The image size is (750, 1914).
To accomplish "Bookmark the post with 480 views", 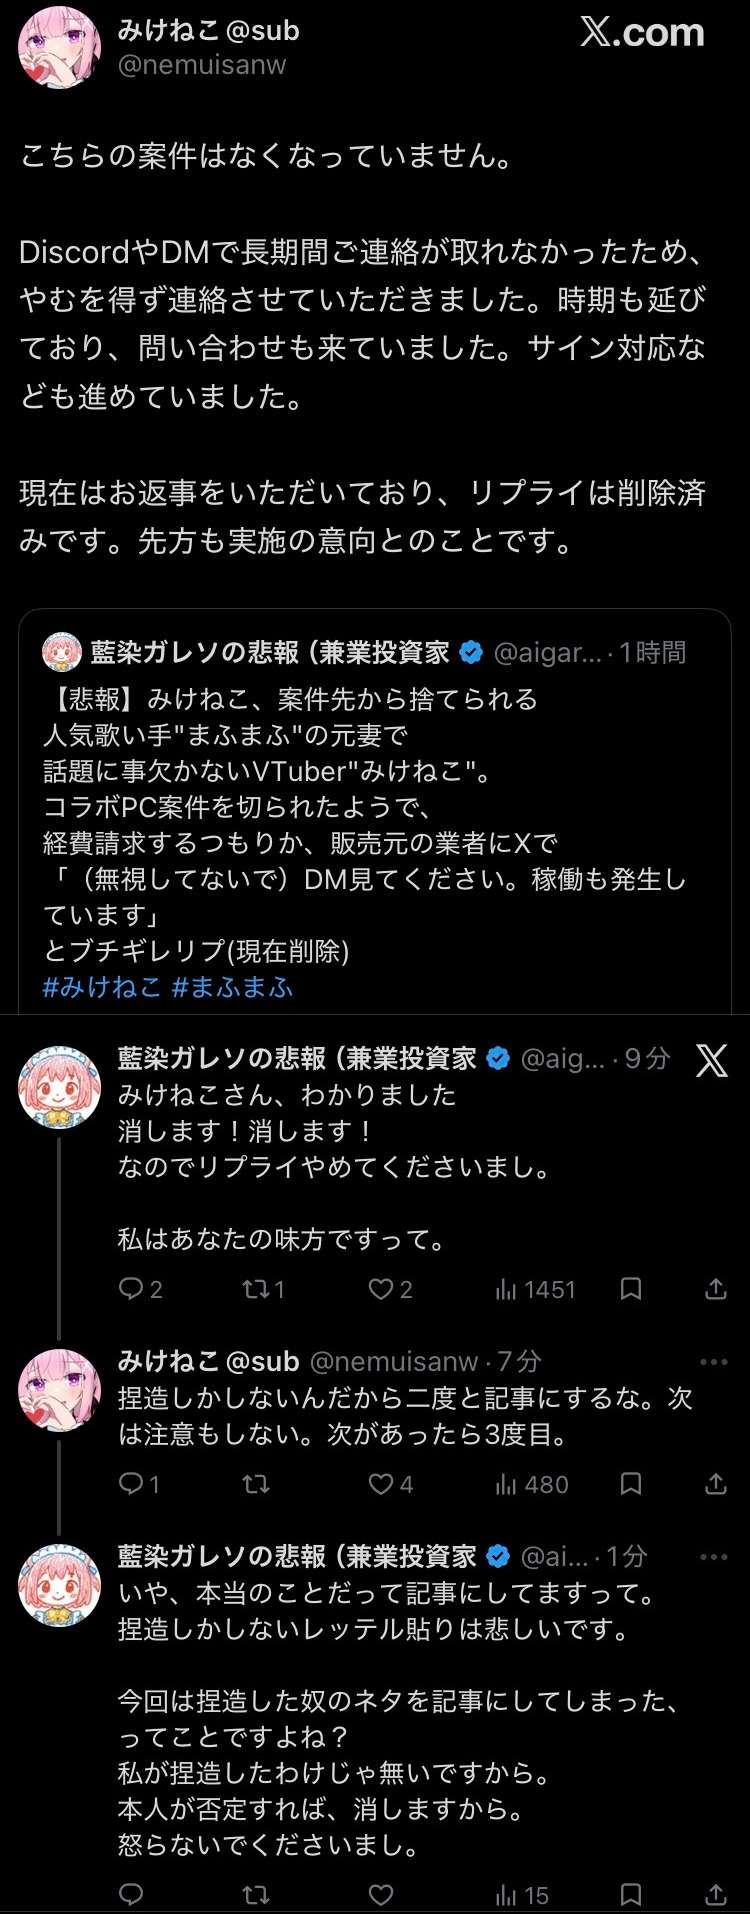I will [x=630, y=1484].
